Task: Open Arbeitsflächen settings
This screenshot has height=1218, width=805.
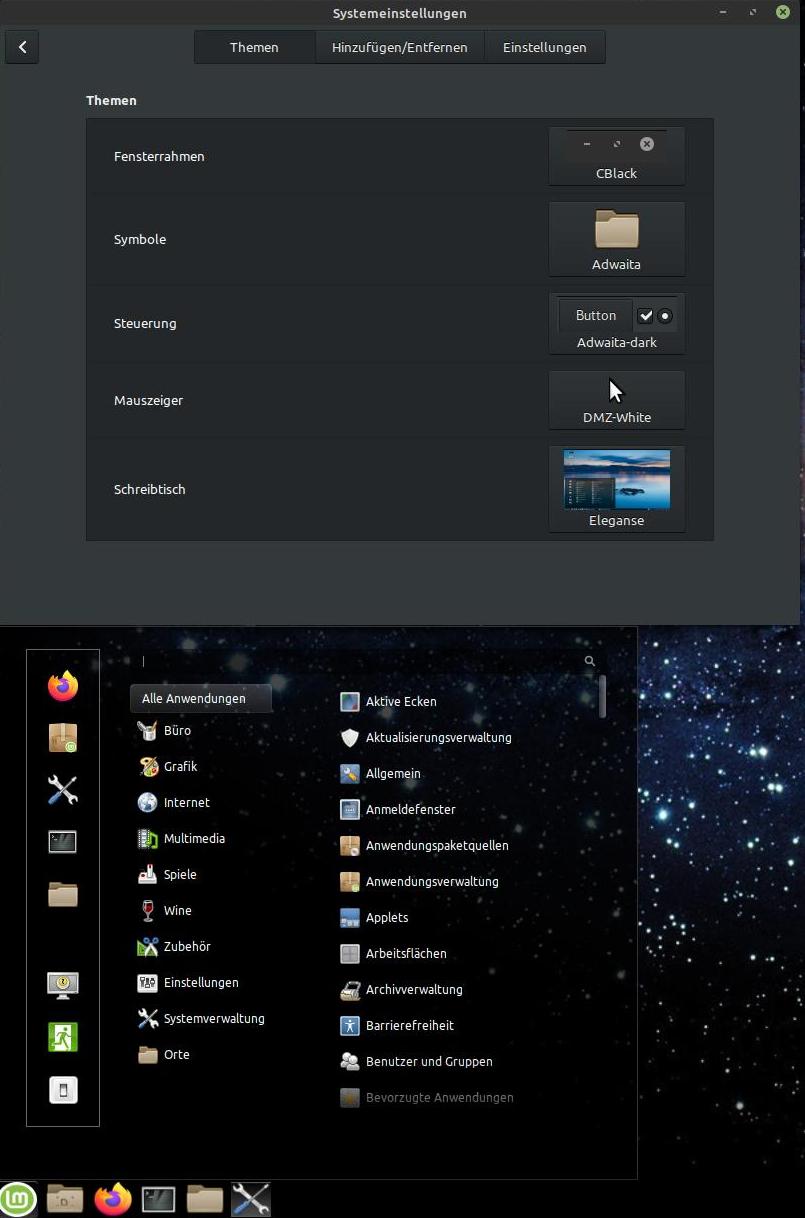Action: 393,954
